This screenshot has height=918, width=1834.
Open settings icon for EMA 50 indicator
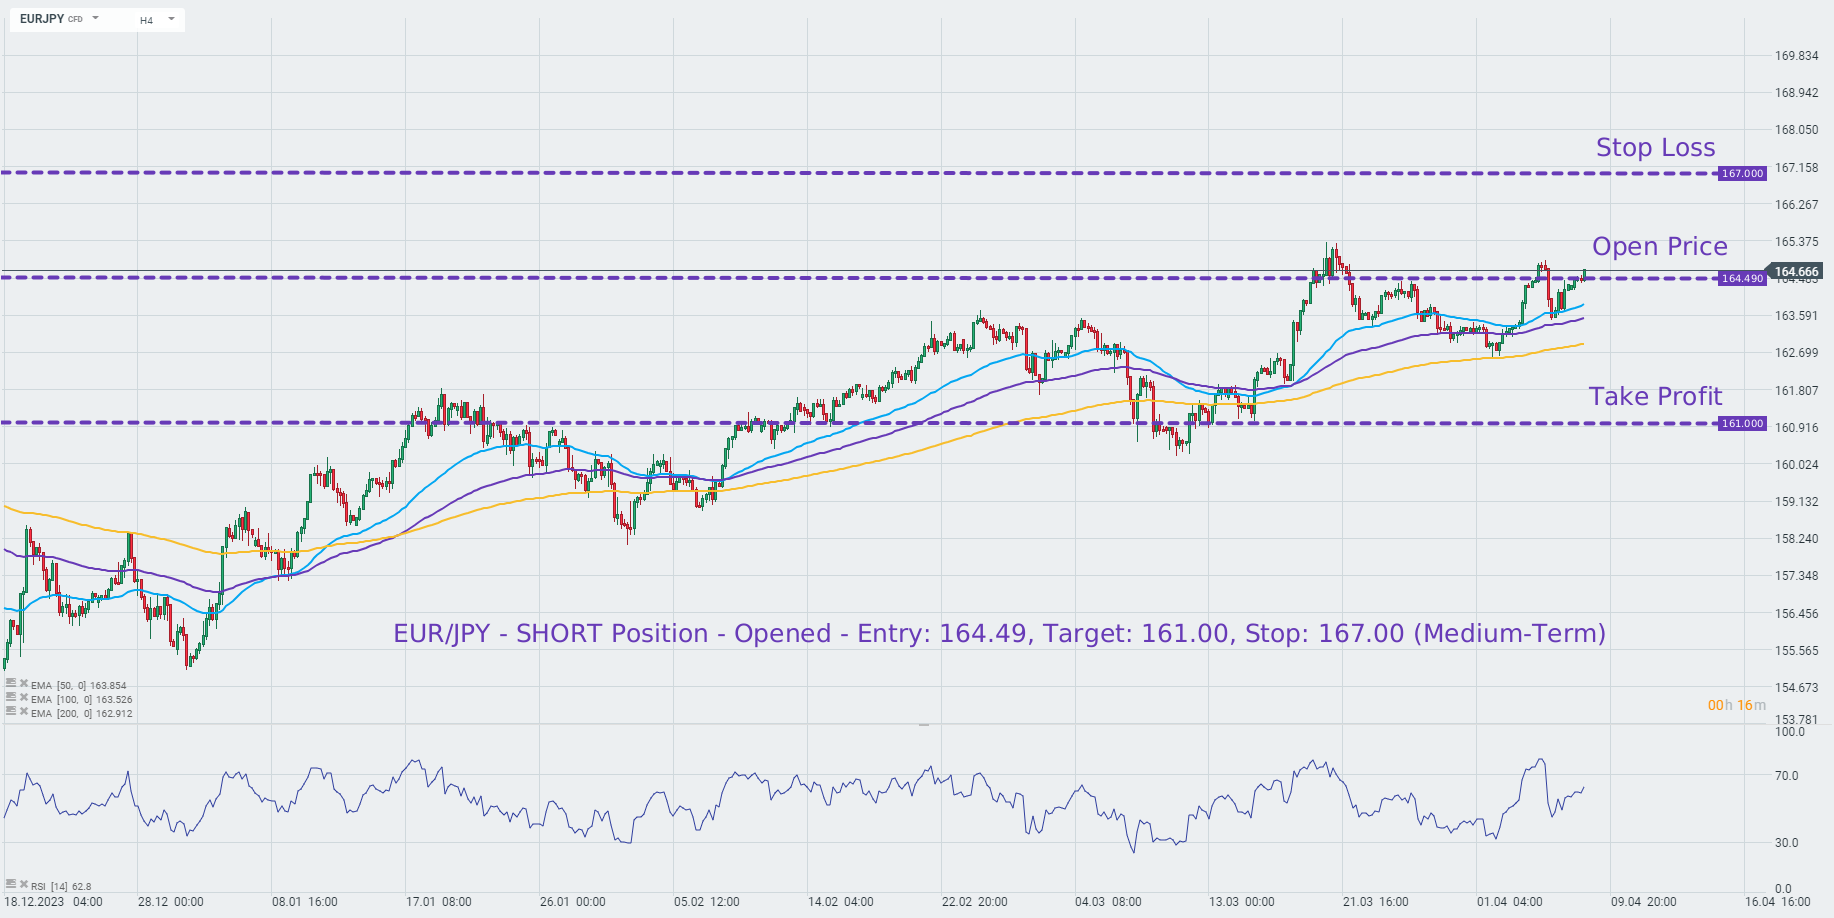coord(11,683)
